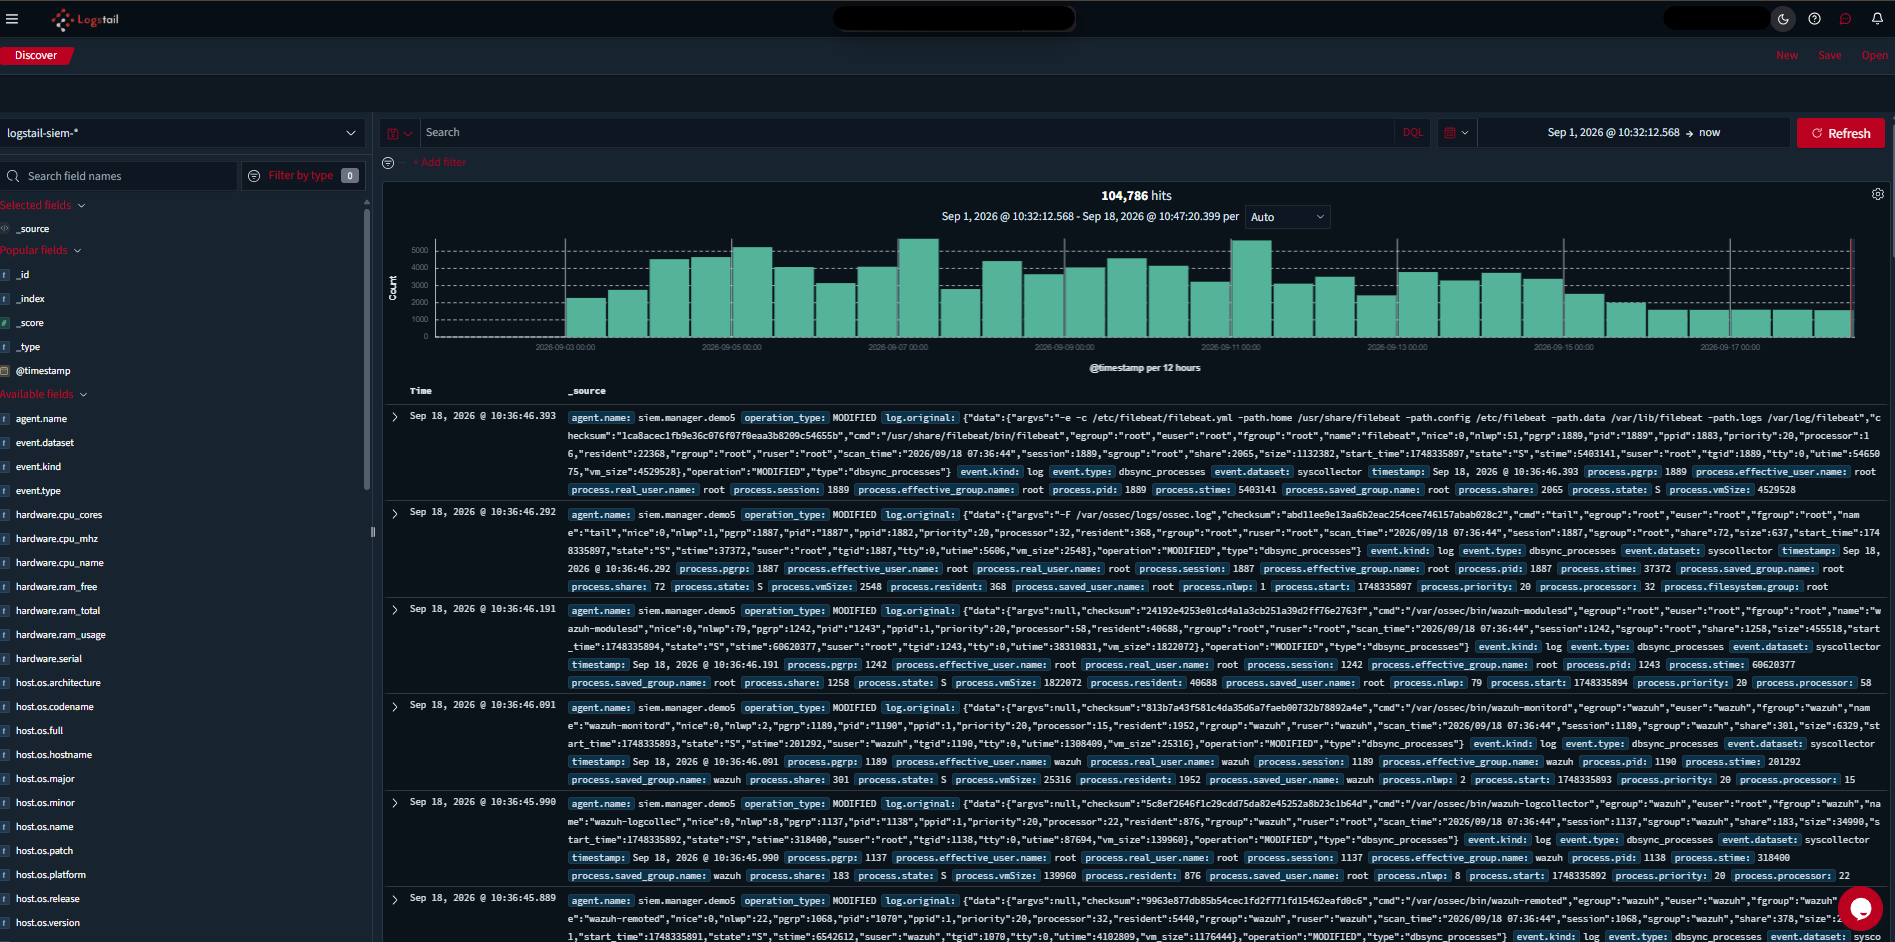Switch the DQL query language toggle
This screenshot has width=1895, height=942.
click(x=1412, y=133)
